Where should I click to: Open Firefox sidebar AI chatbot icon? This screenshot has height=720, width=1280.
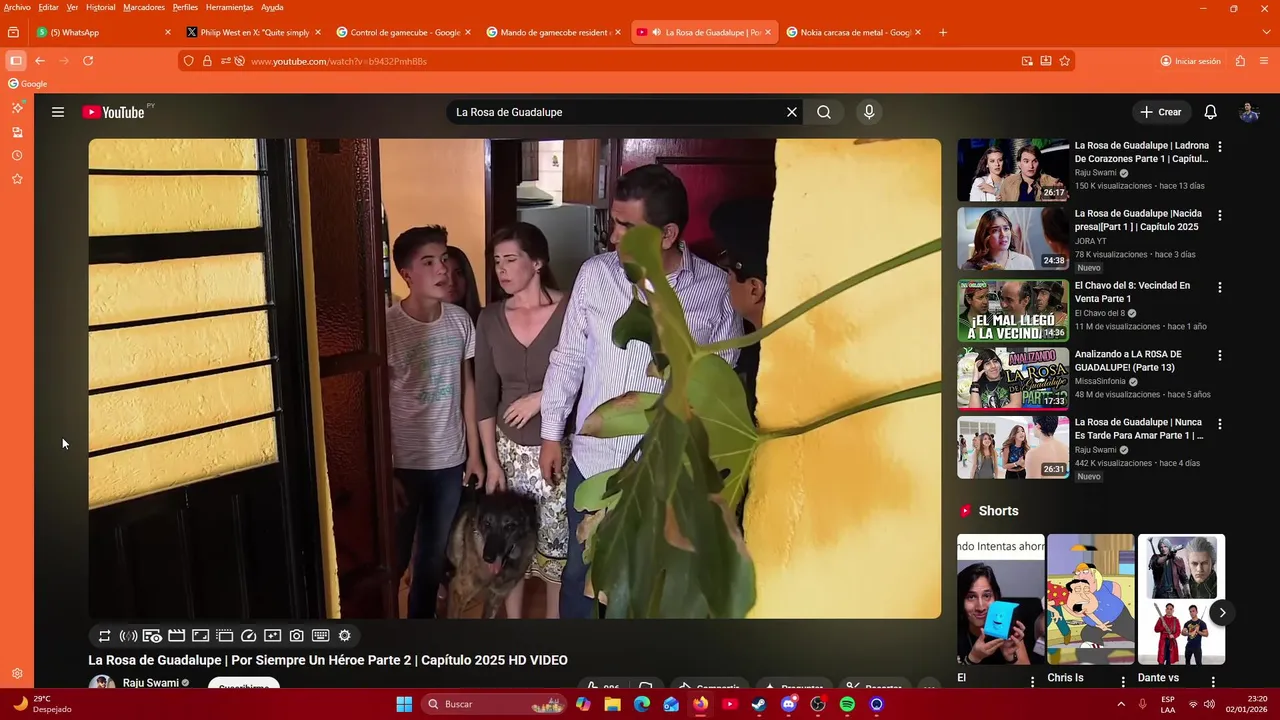click(x=17, y=107)
